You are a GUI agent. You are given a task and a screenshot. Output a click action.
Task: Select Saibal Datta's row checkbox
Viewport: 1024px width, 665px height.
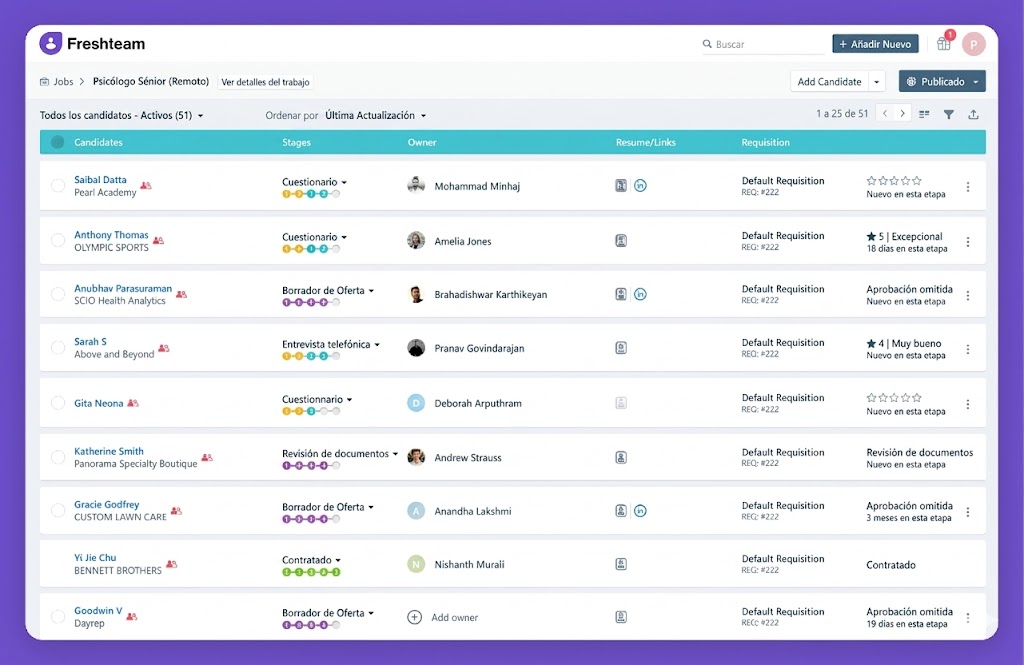(x=58, y=186)
